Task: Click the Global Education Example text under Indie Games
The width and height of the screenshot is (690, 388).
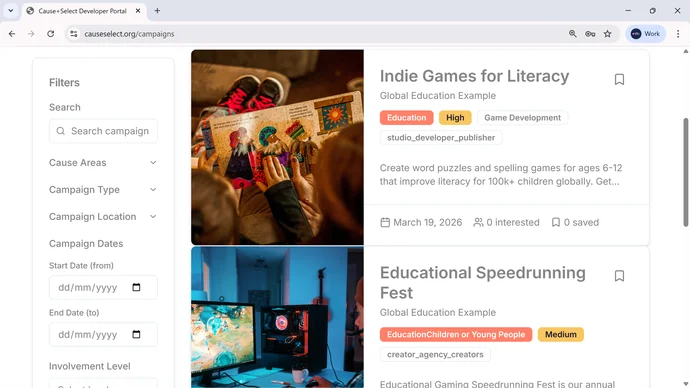Action: click(438, 95)
